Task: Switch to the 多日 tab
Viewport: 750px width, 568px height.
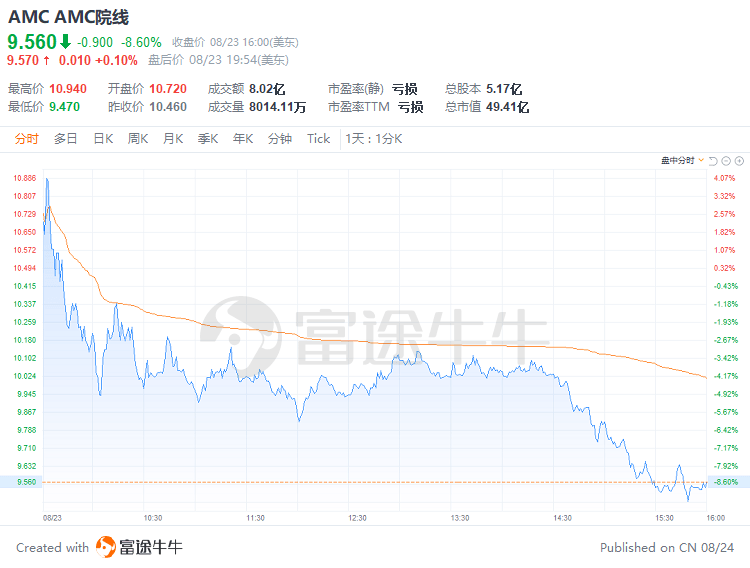Action: click(x=66, y=139)
